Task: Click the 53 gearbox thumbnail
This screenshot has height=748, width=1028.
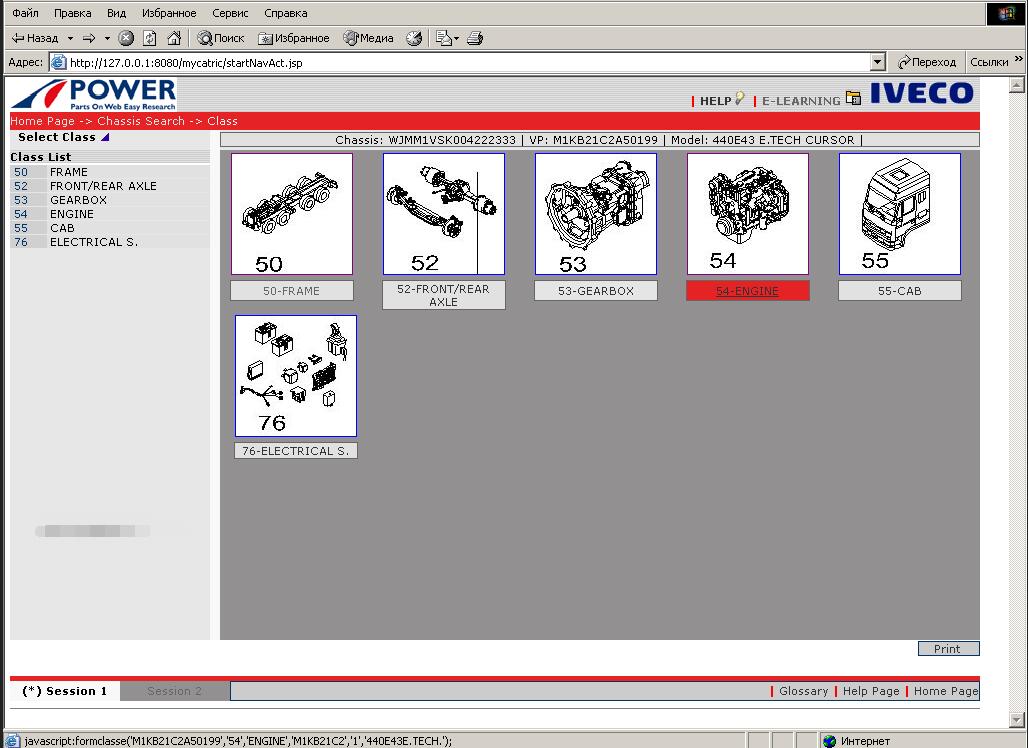Action: click(x=596, y=214)
